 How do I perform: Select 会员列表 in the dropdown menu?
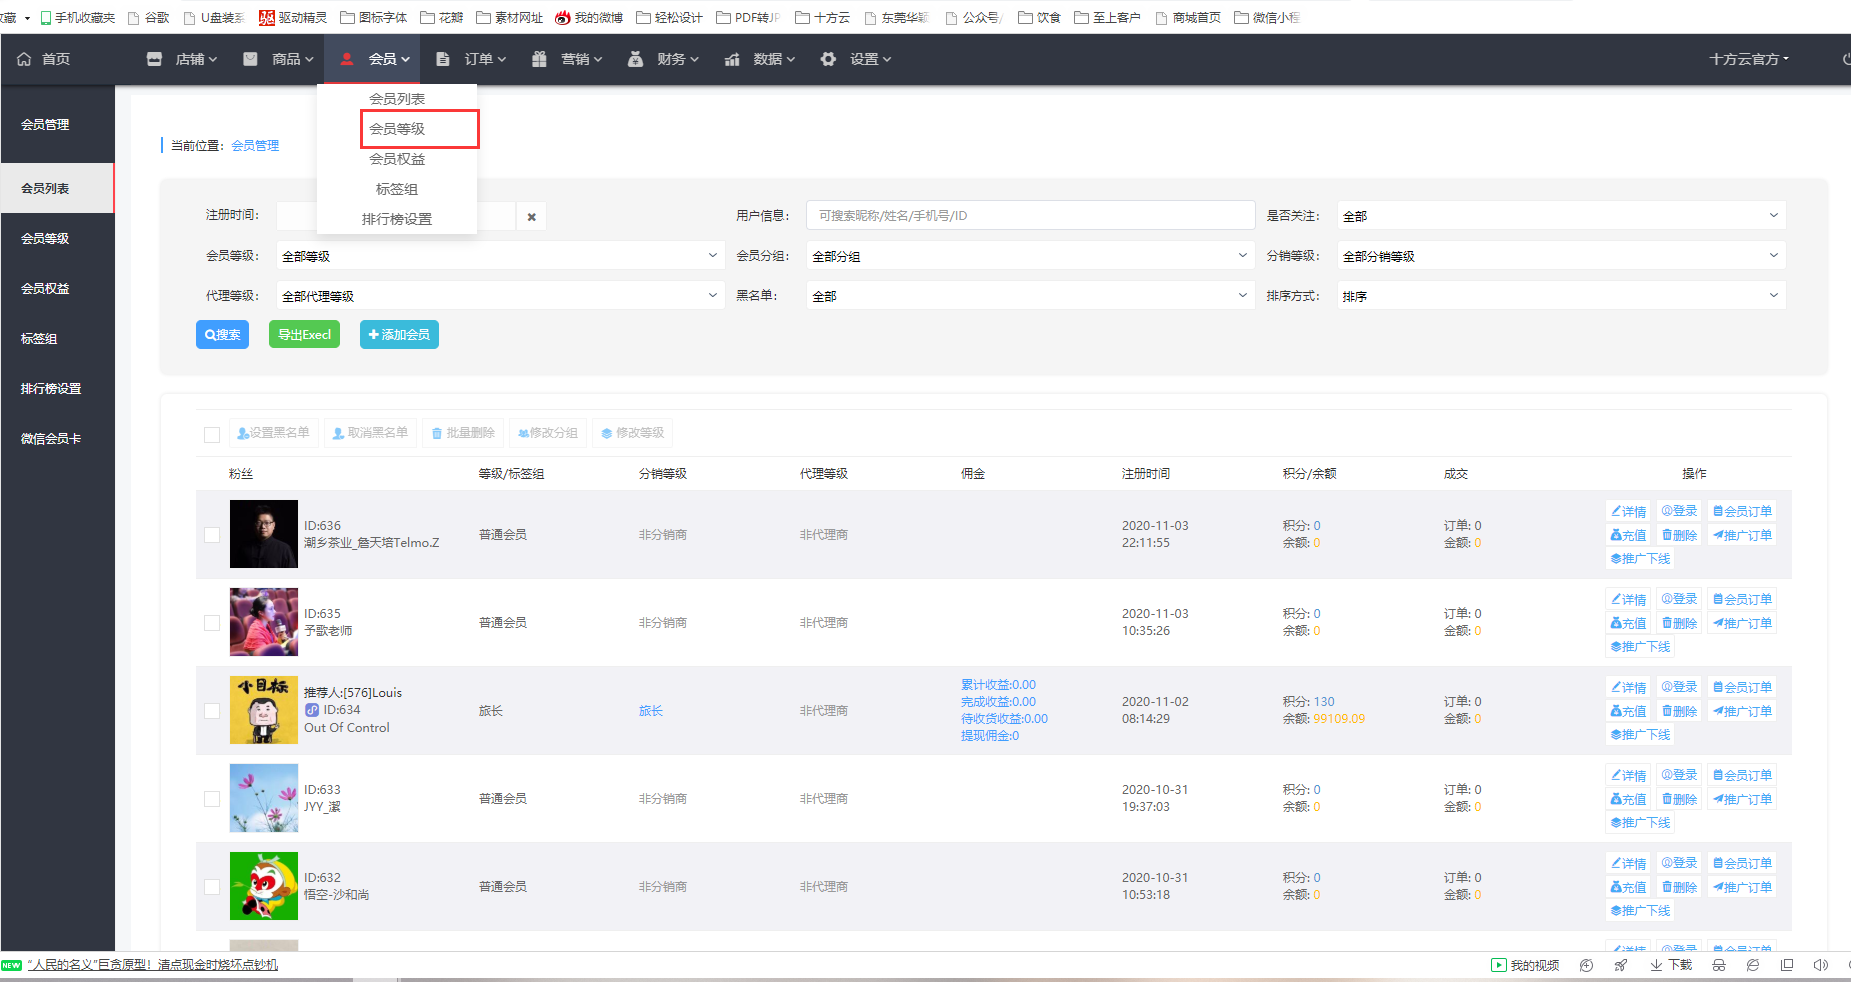click(x=397, y=99)
